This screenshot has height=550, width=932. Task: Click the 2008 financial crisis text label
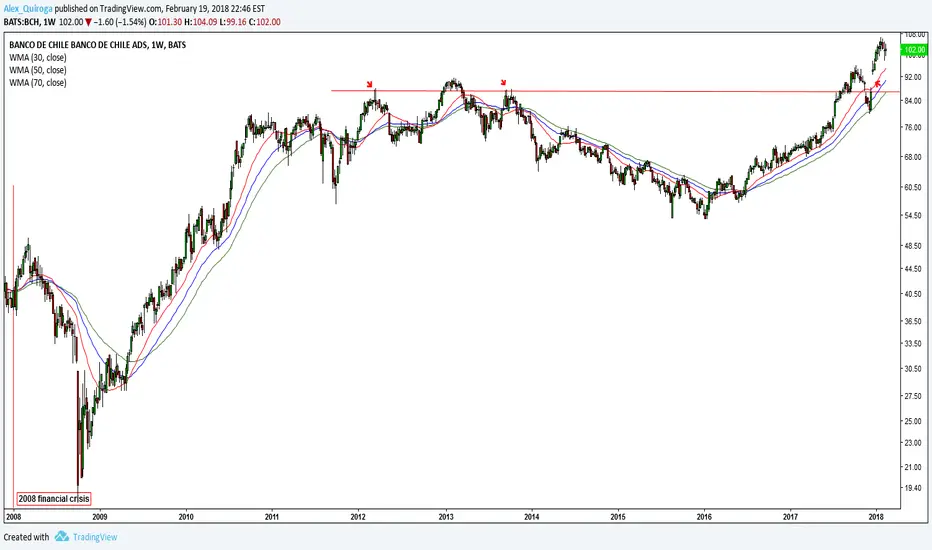[x=54, y=498]
